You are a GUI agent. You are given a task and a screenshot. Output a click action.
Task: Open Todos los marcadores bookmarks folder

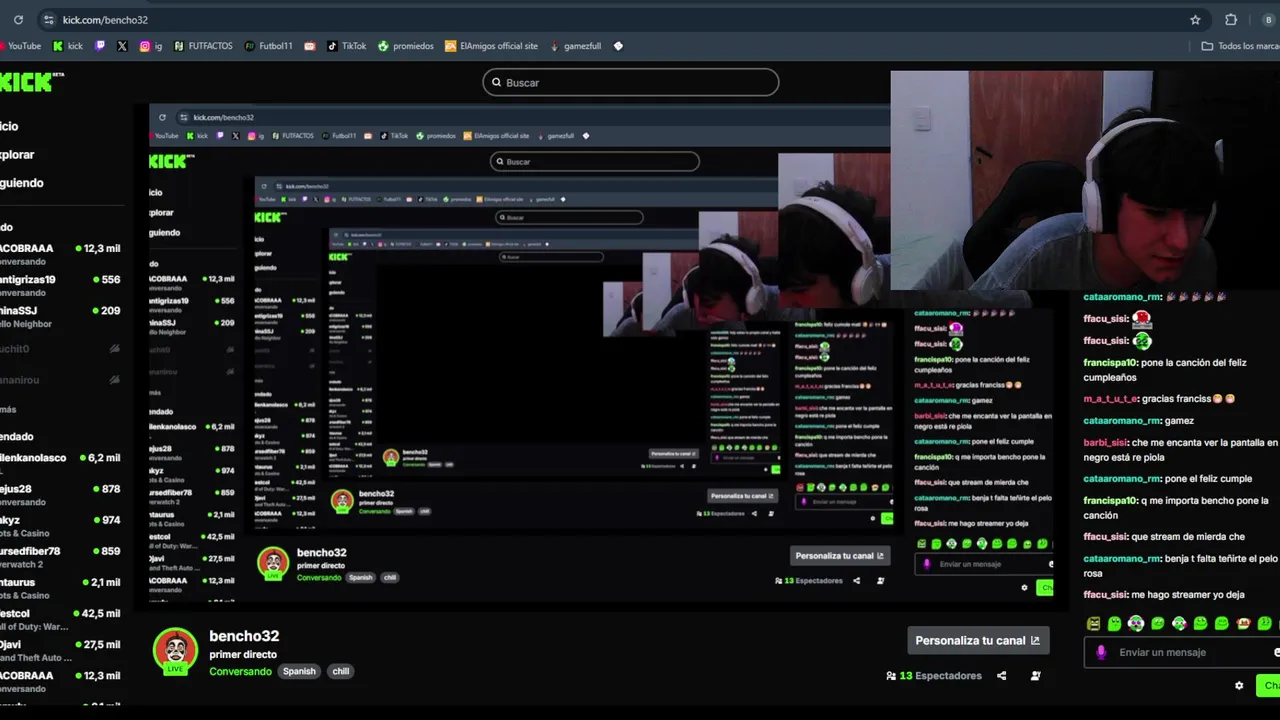tap(1240, 46)
